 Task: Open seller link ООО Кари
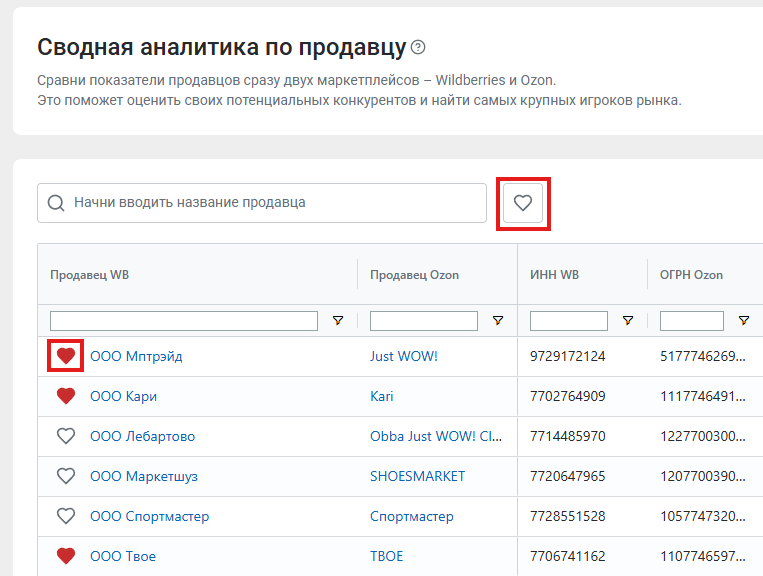tap(124, 396)
